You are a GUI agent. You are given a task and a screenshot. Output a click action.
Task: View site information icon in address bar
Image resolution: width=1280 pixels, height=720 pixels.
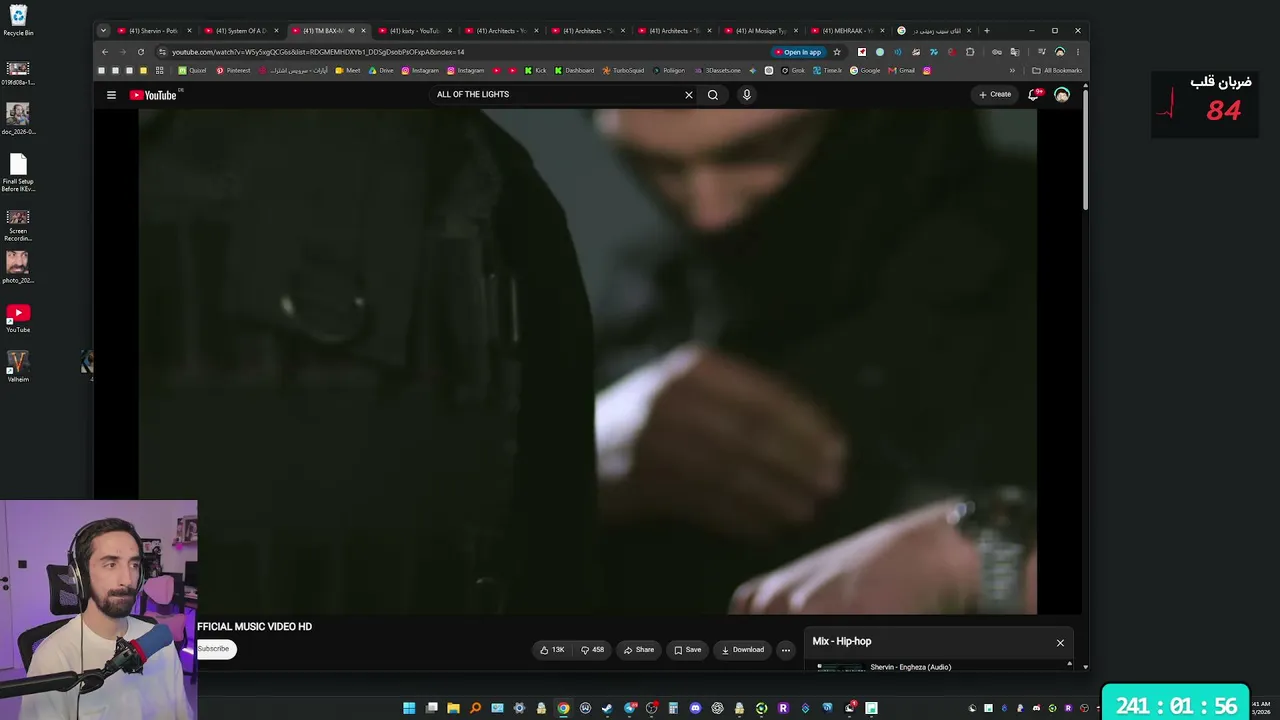click(x=162, y=52)
